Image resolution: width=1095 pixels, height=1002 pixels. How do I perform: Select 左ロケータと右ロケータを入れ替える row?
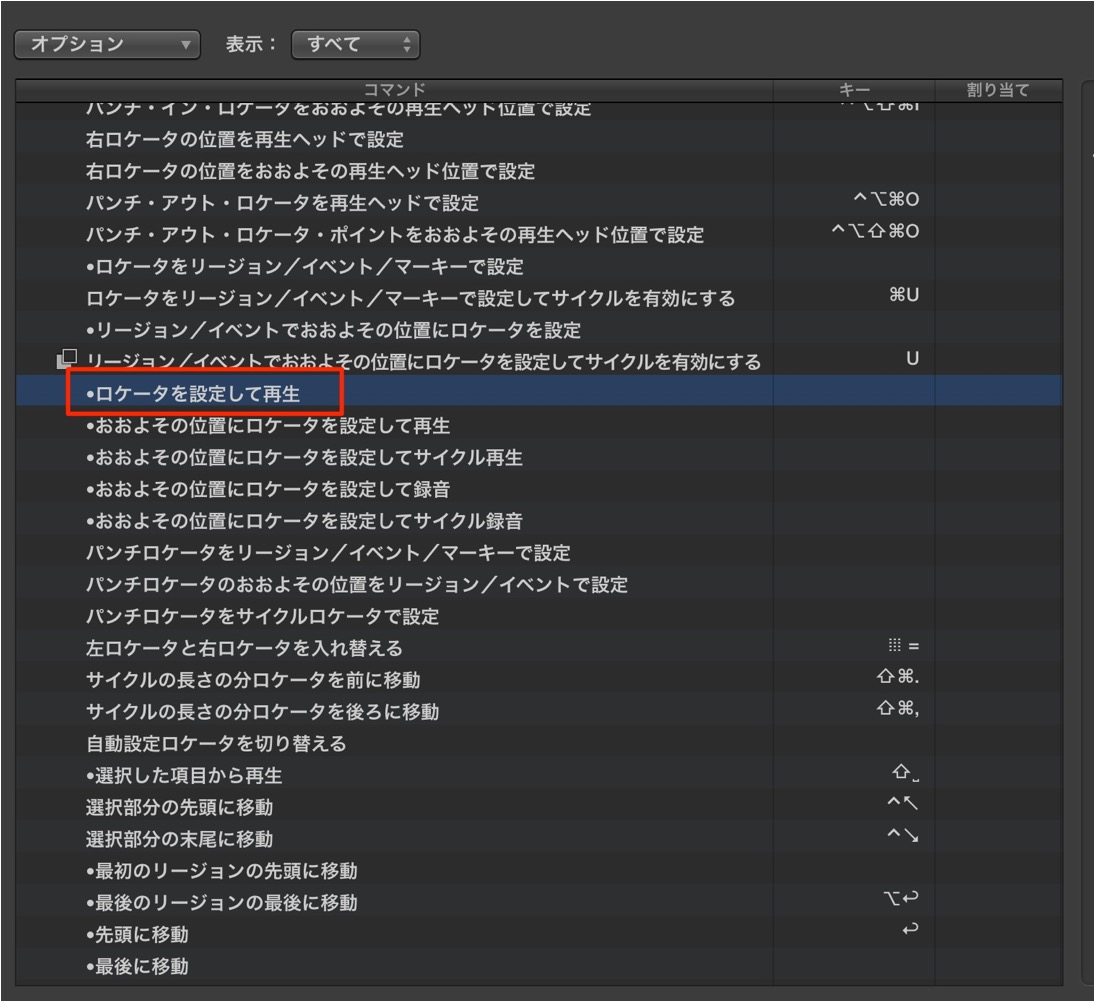(x=539, y=648)
